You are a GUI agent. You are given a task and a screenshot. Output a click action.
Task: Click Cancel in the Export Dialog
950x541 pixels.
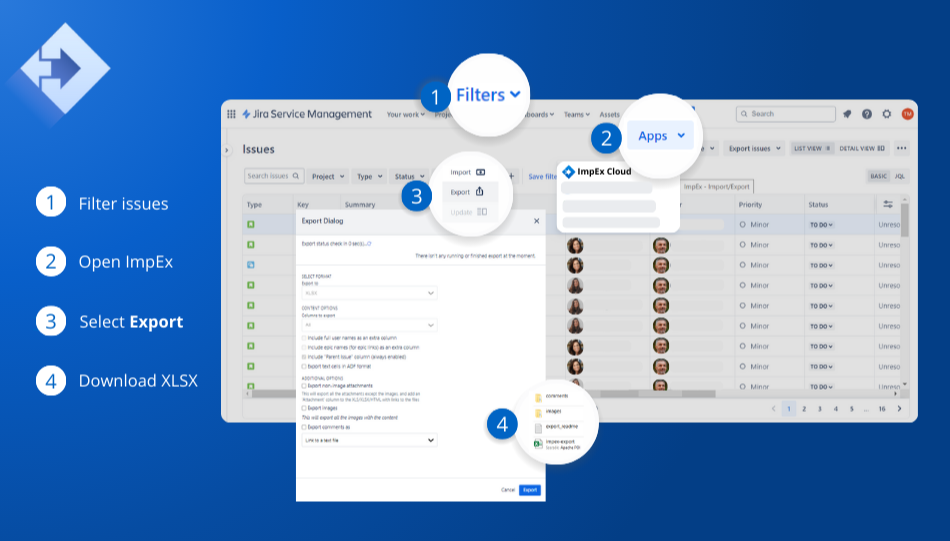(508, 490)
